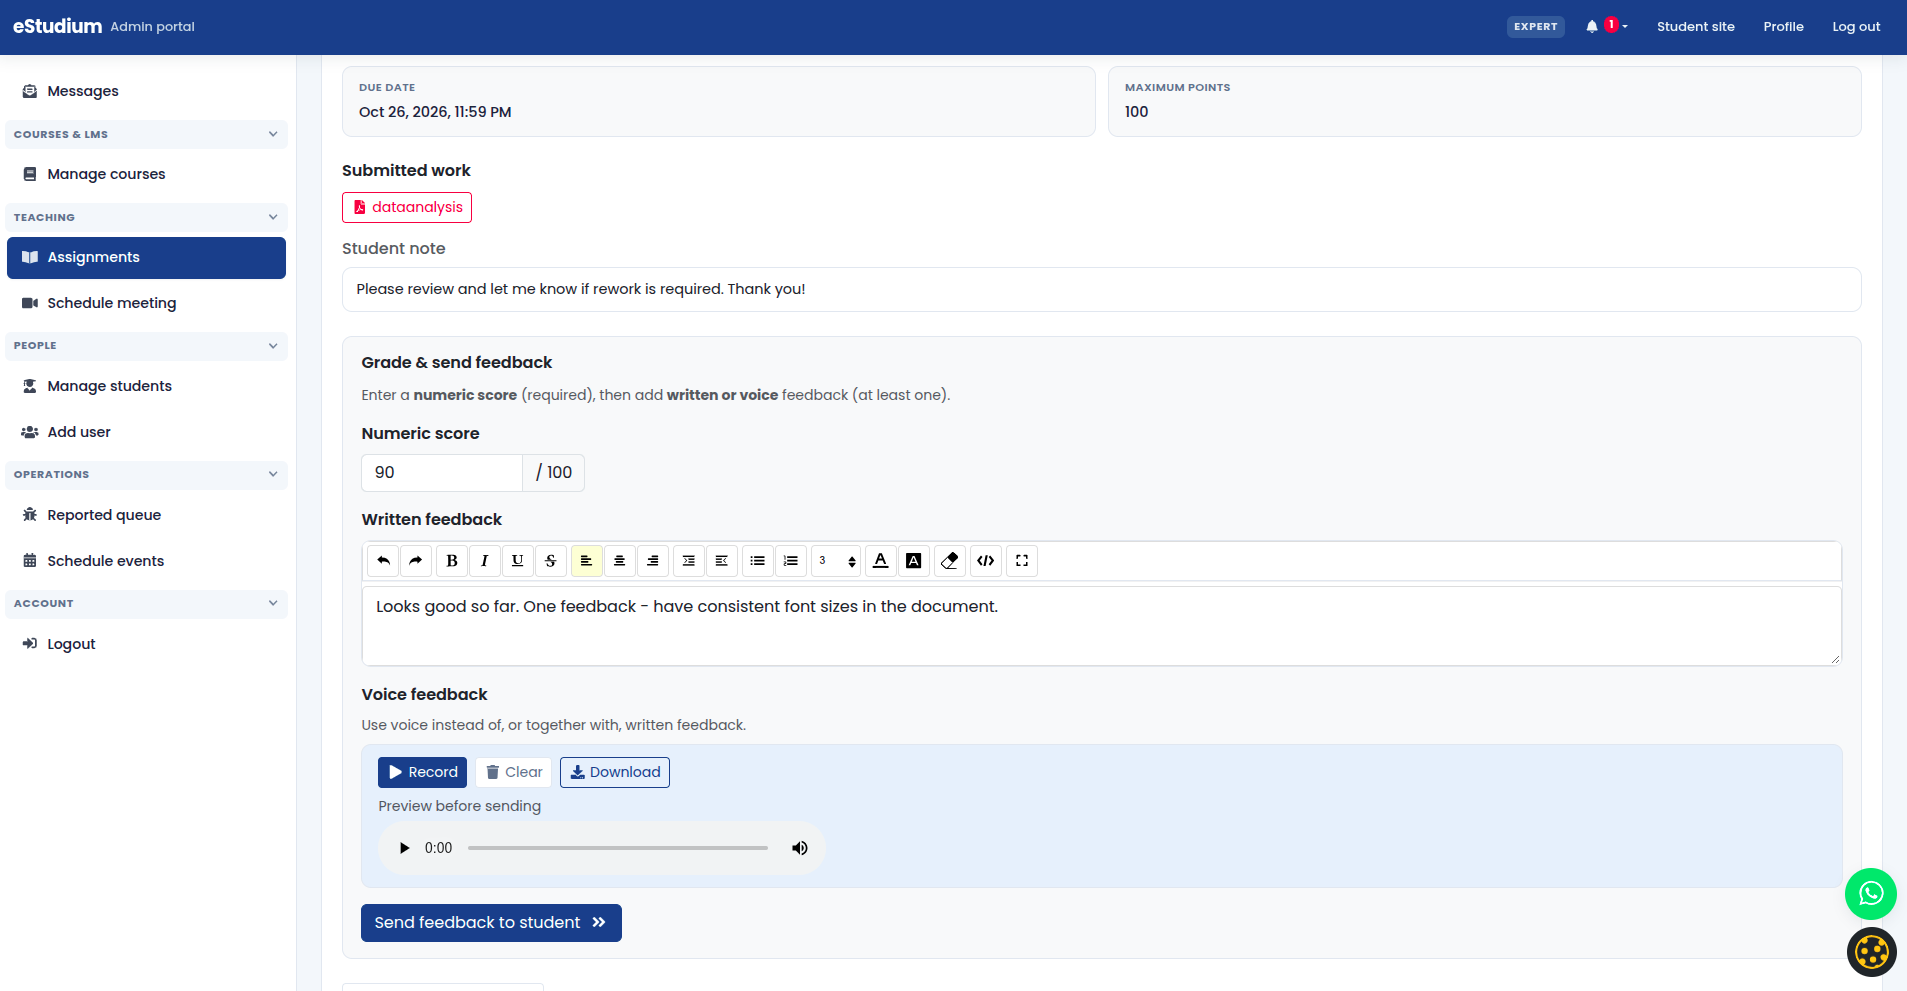Toggle underline formatting
This screenshot has height=991, width=1907.
(518, 561)
